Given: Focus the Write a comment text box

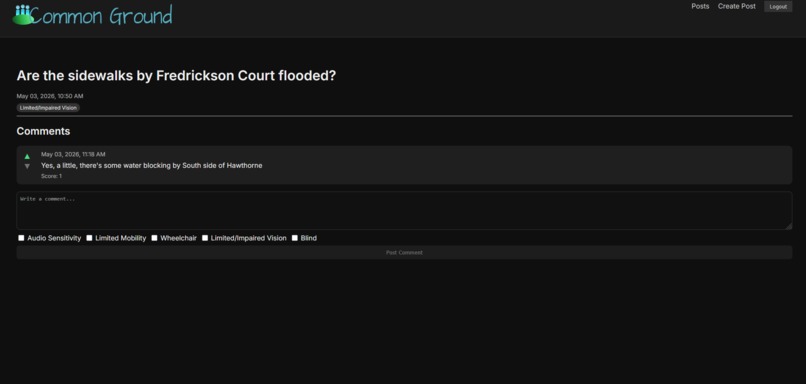Looking at the screenshot, I should pyautogui.click(x=404, y=210).
